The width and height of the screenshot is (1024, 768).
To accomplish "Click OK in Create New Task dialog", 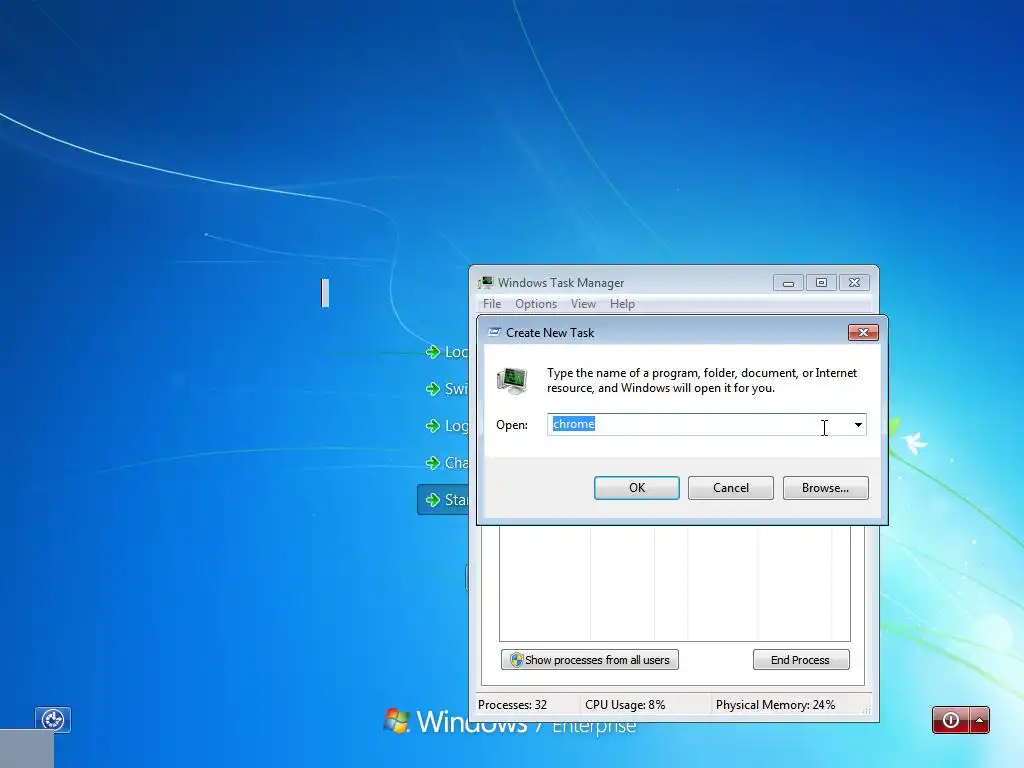I will tap(636, 488).
